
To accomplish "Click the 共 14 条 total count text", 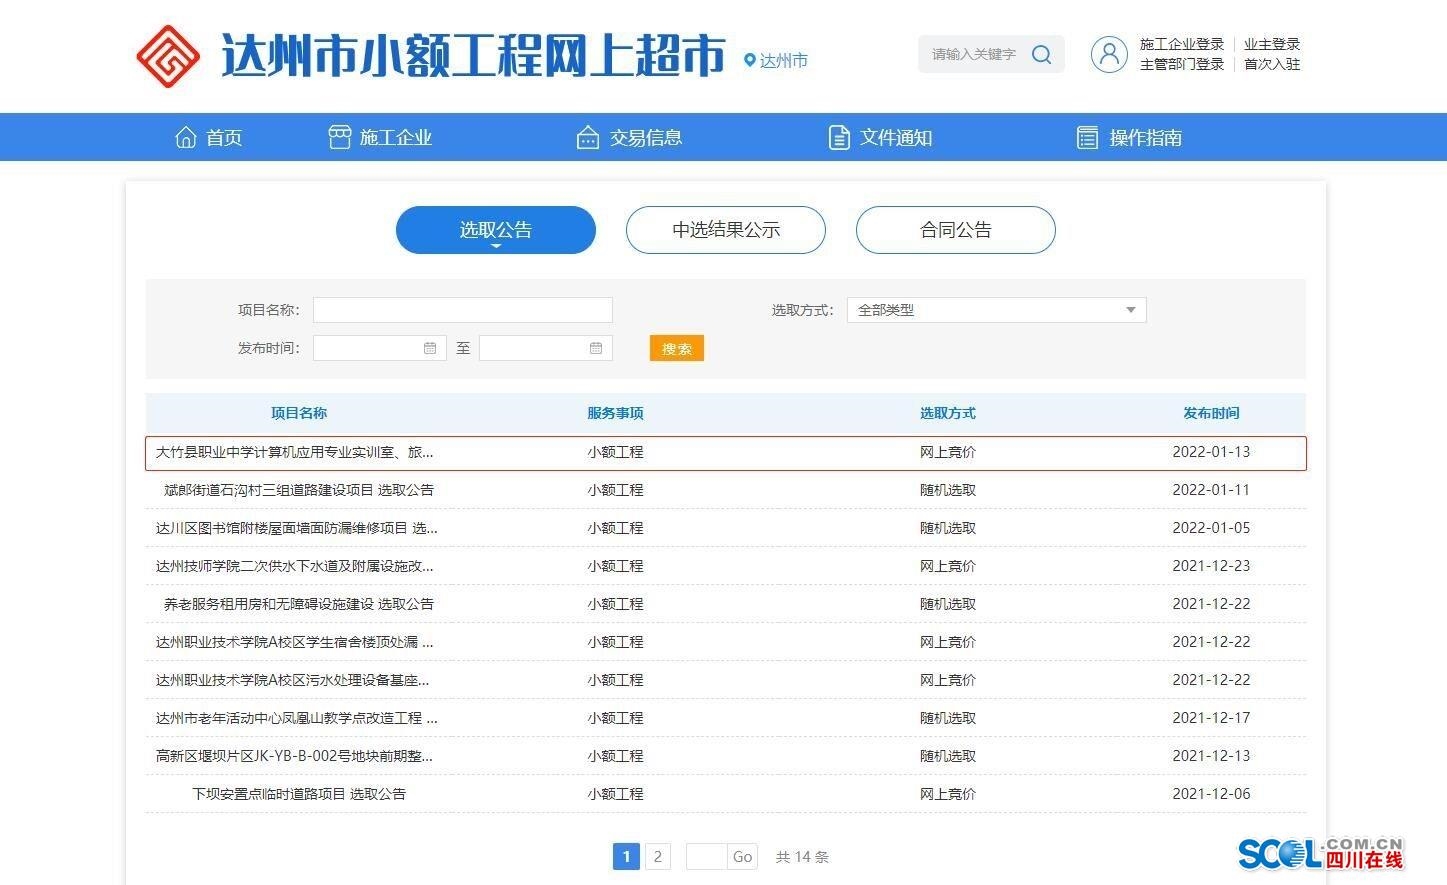I will pyautogui.click(x=802, y=857).
